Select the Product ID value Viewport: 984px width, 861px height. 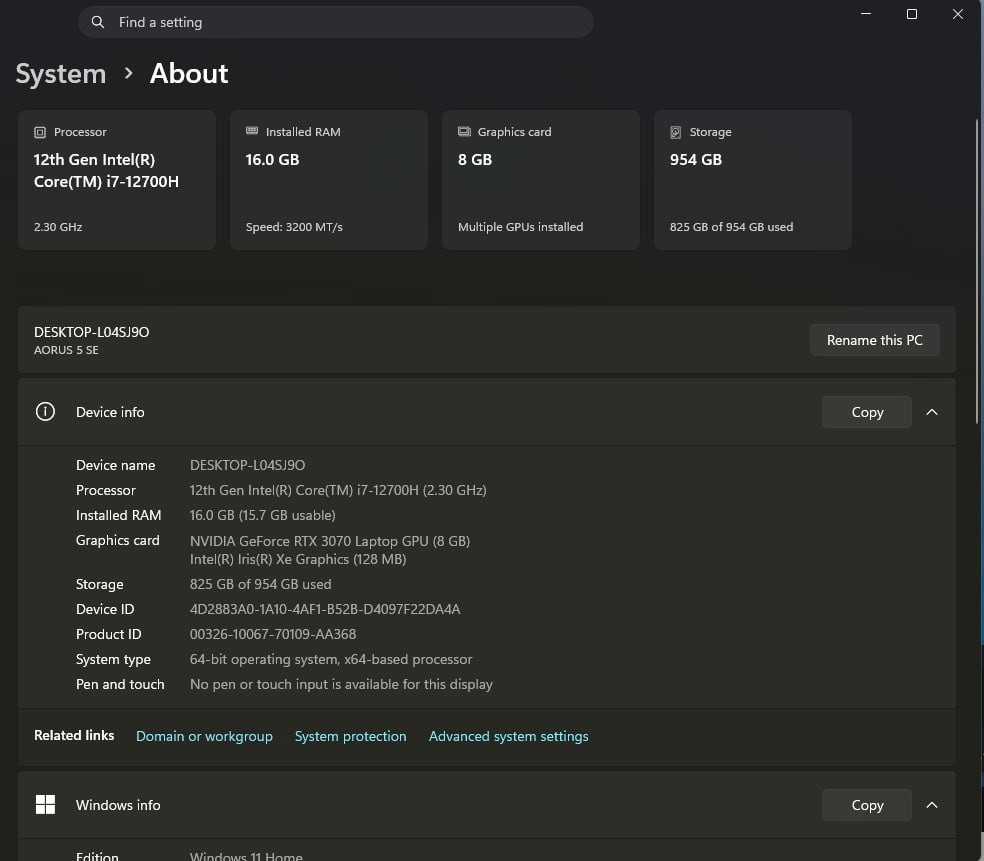pyautogui.click(x=273, y=634)
